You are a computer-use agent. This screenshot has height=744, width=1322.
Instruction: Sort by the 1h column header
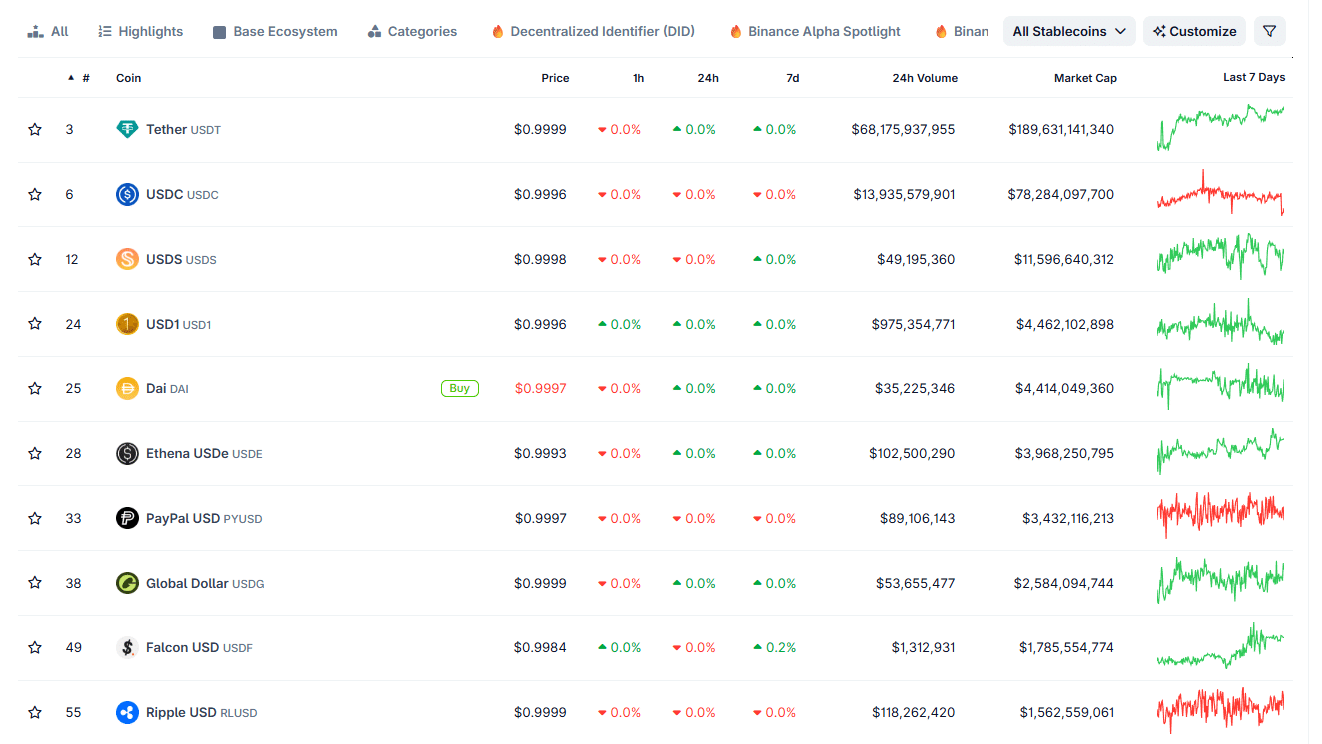(x=638, y=78)
